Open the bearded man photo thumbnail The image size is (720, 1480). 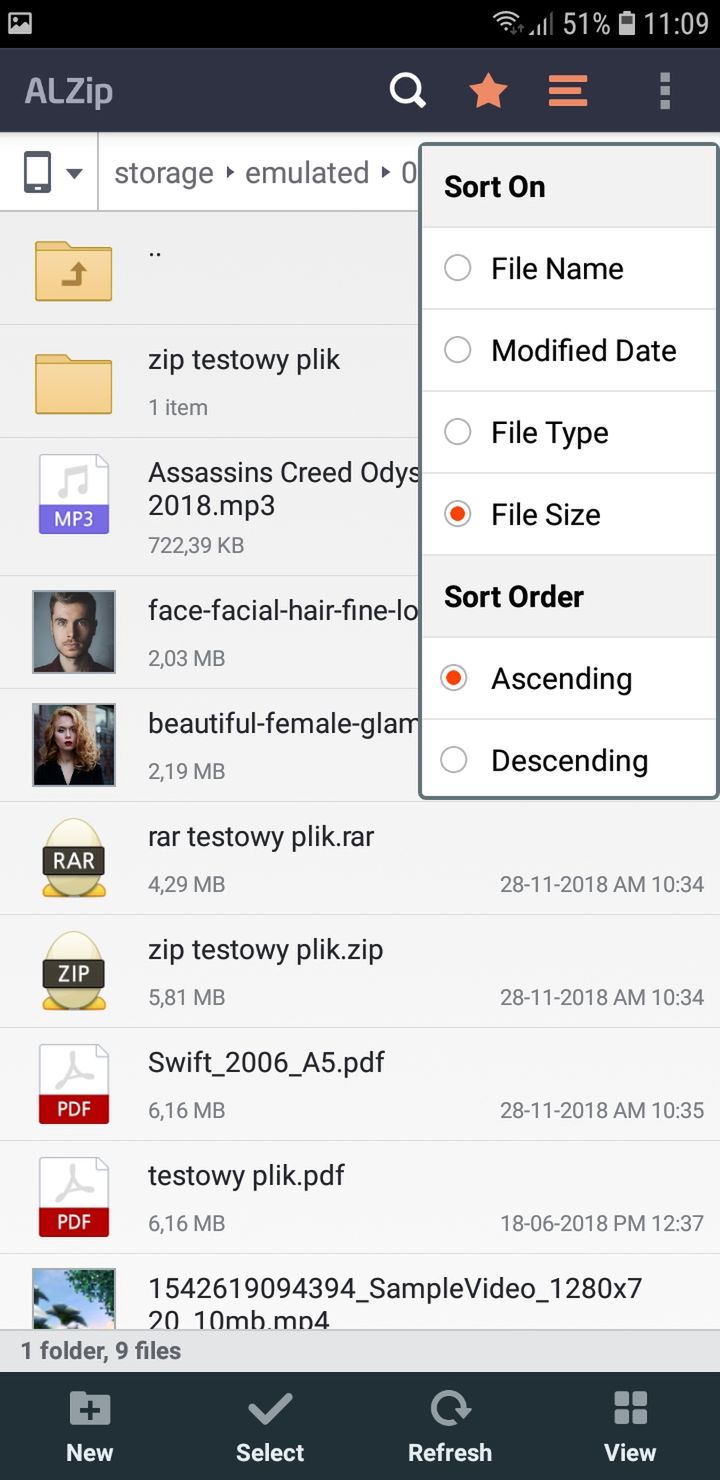click(x=74, y=632)
